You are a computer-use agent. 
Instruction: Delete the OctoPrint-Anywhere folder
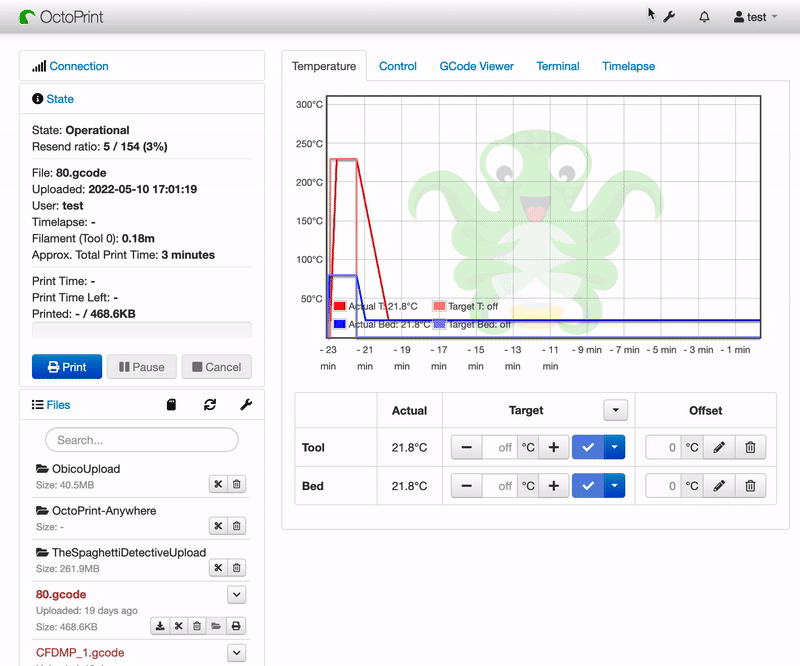click(237, 526)
